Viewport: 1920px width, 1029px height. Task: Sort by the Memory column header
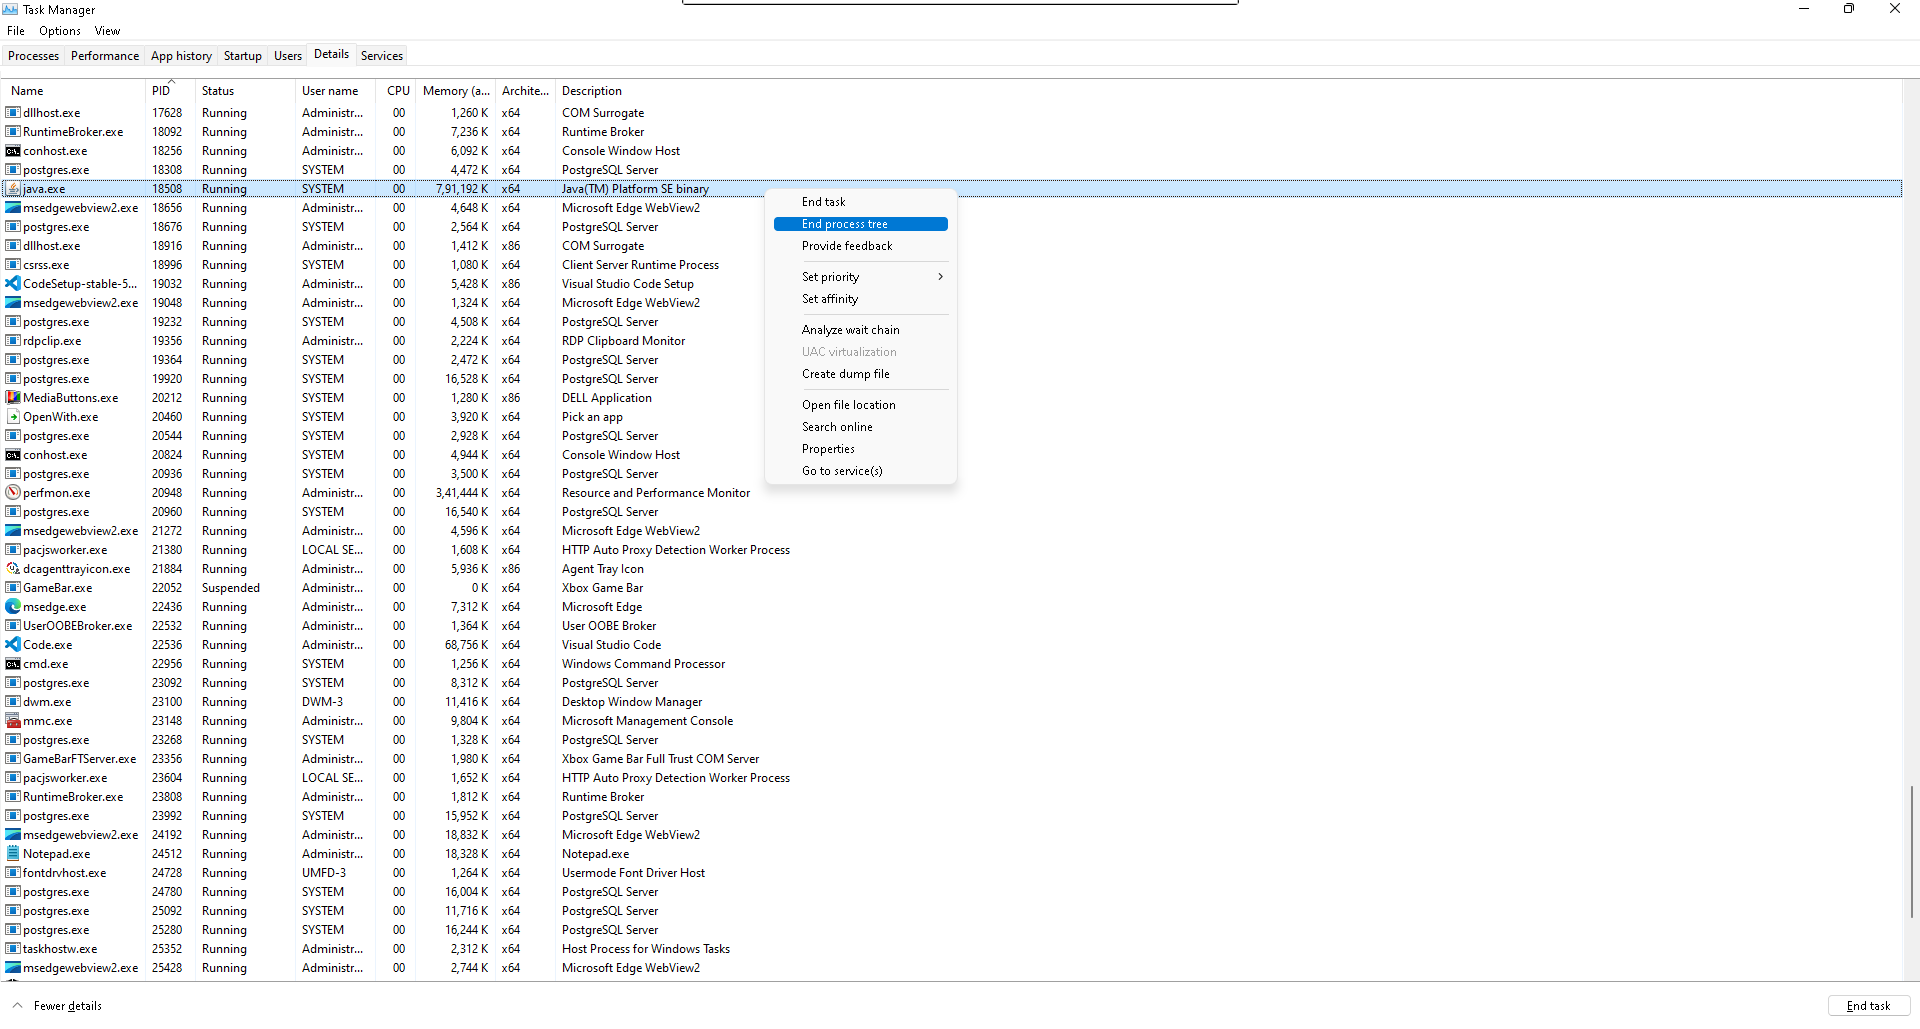coord(455,91)
